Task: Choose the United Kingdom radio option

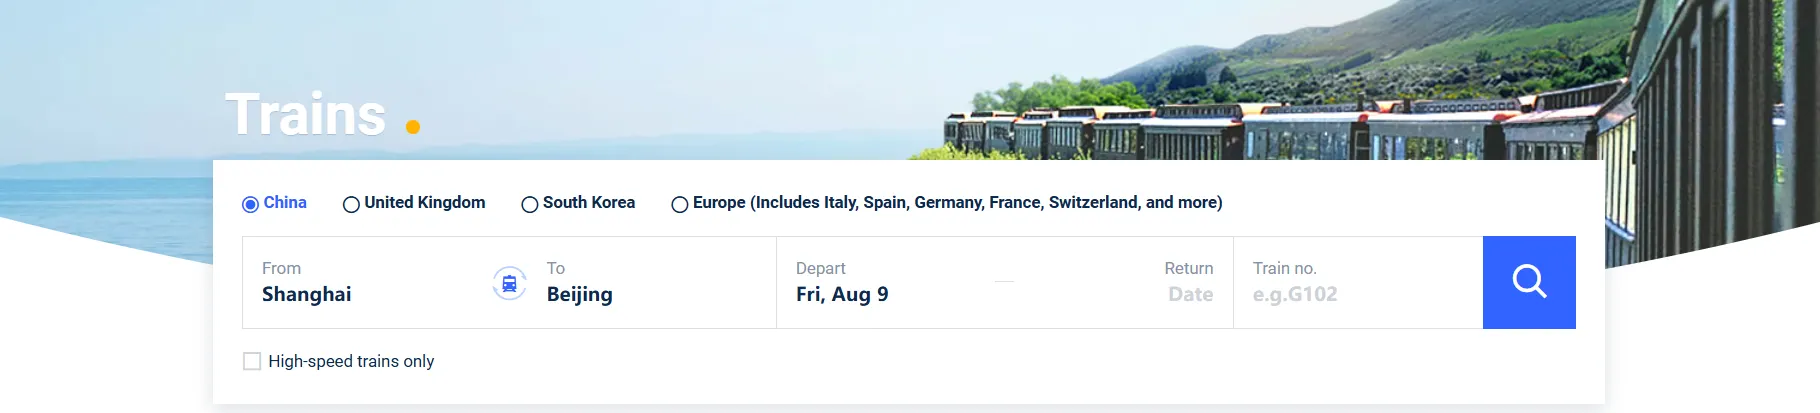Action: [351, 204]
